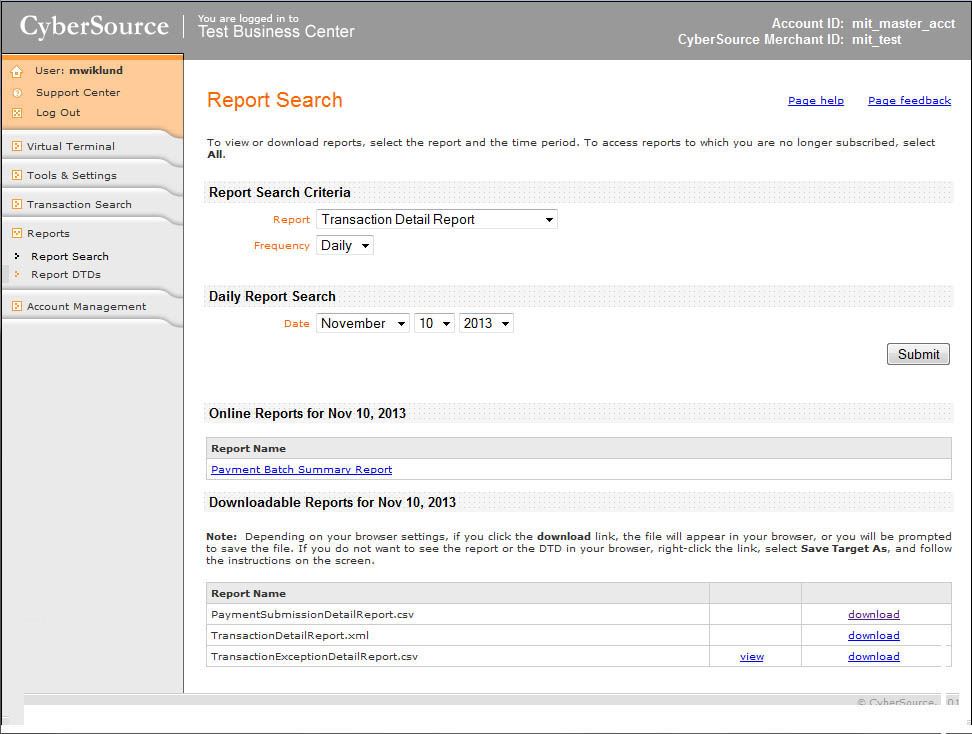This screenshot has height=734, width=972.
Task: Open the Page feedback link
Action: click(909, 101)
